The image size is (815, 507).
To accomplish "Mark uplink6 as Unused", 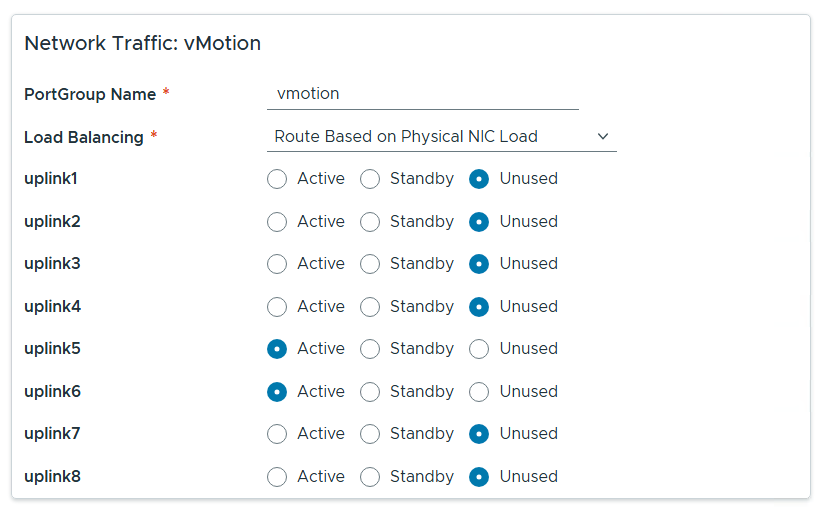I will coord(479,392).
